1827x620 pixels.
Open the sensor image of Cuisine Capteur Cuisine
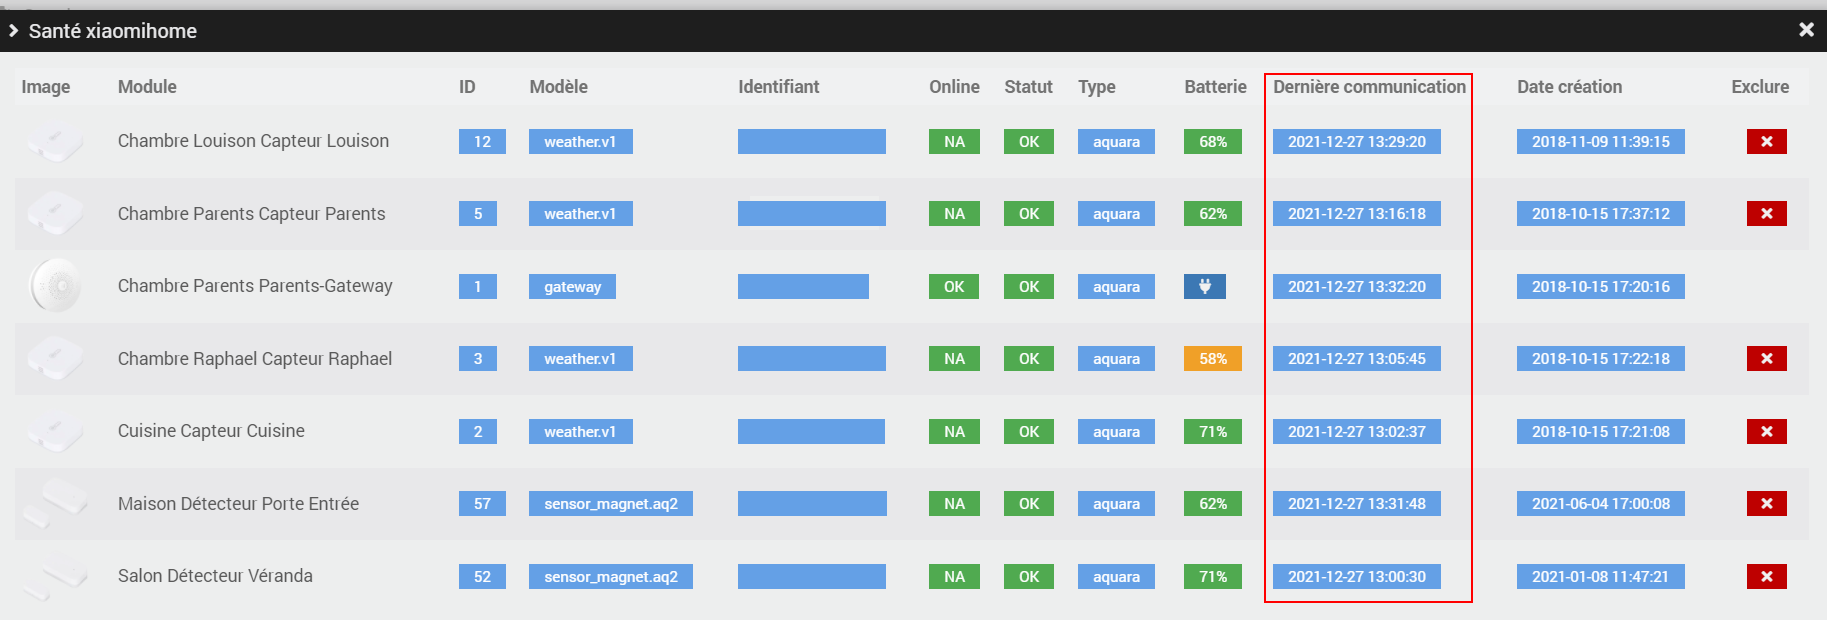click(55, 431)
